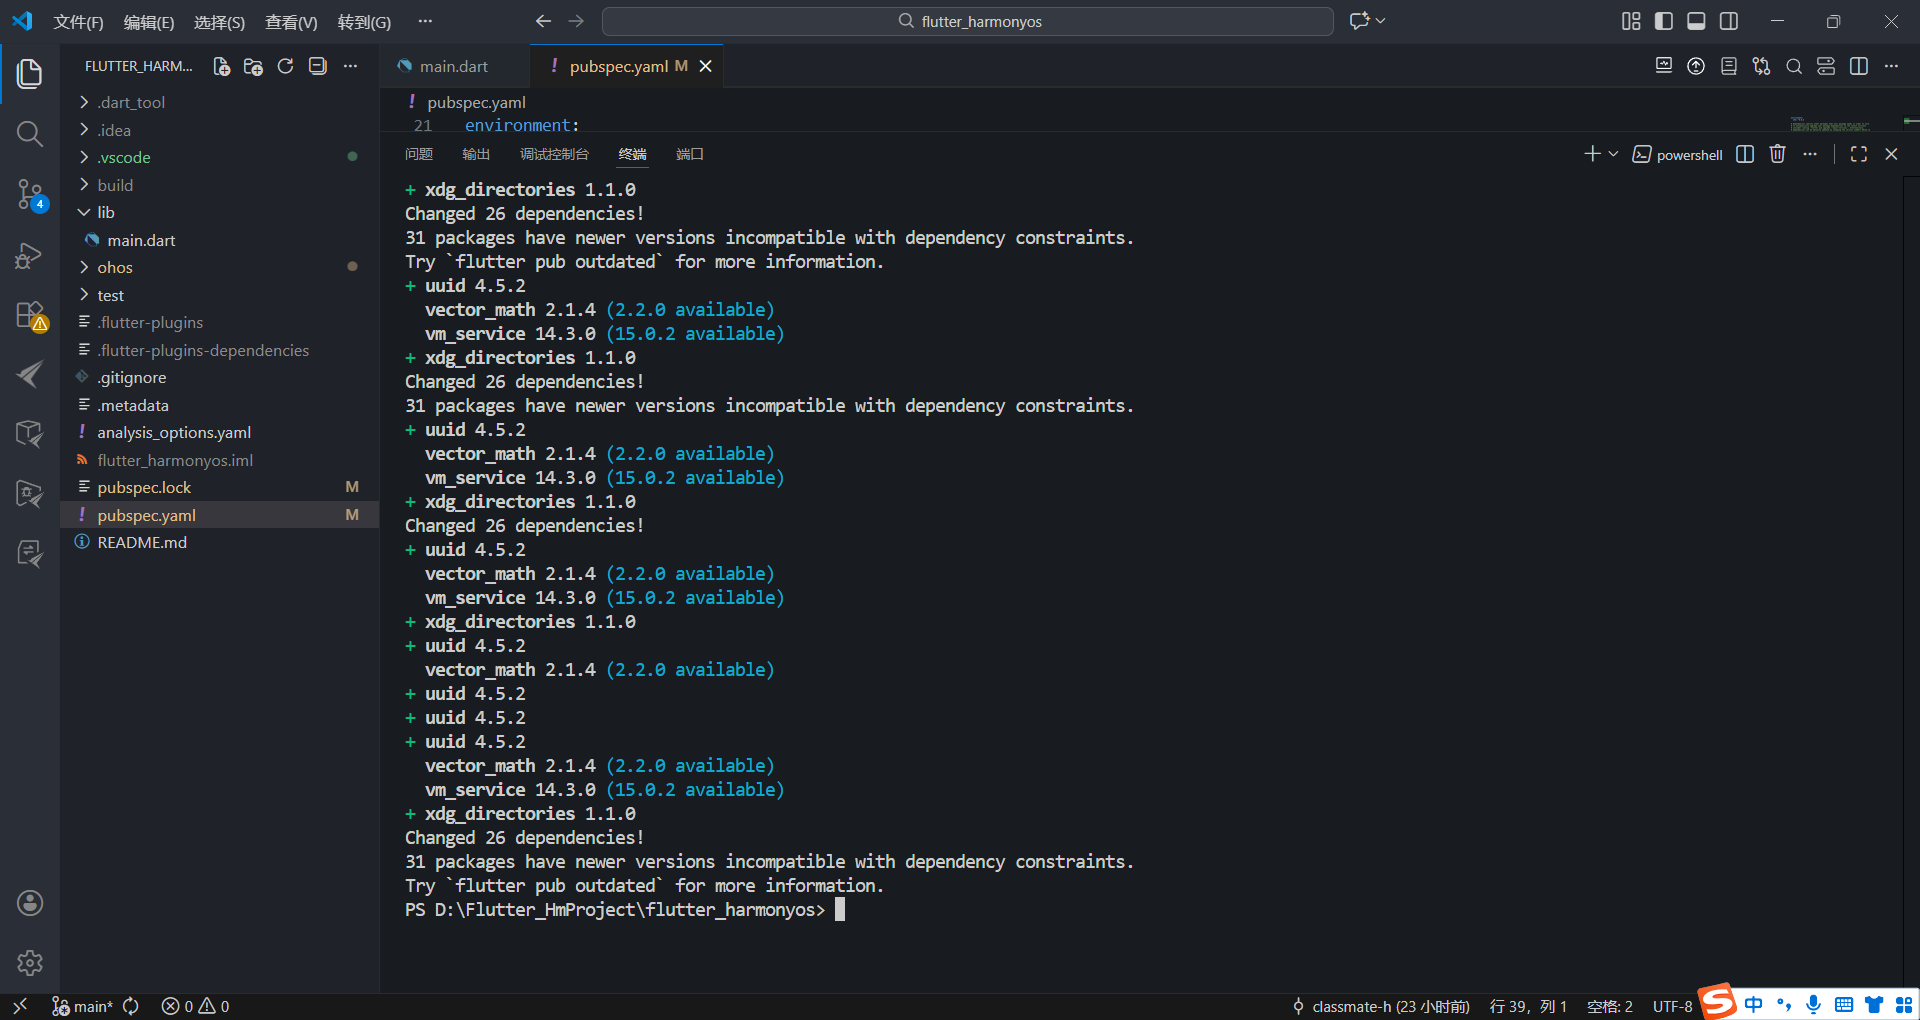The width and height of the screenshot is (1920, 1020).
Task: Expand the ohos folder
Action: point(220,267)
